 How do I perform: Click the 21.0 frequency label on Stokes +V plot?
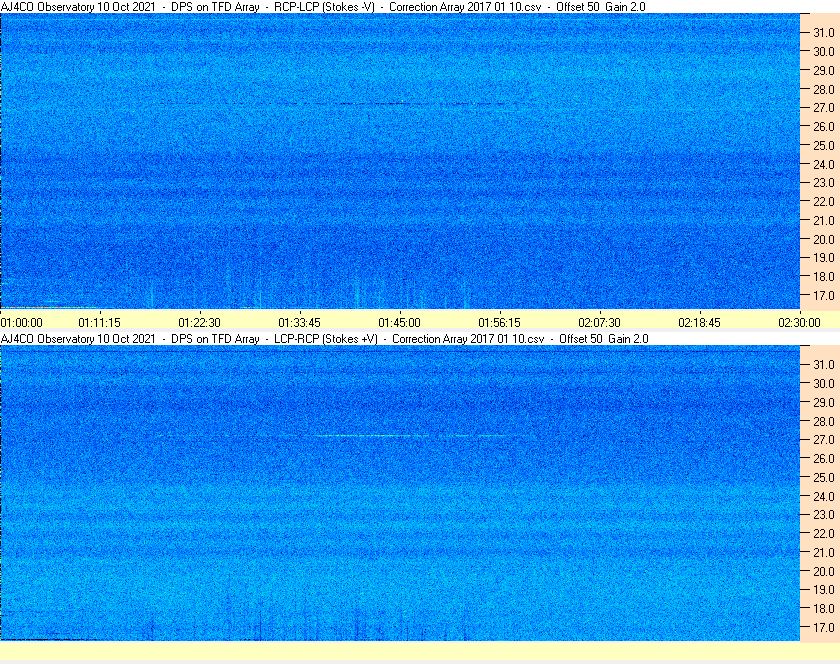(824, 553)
